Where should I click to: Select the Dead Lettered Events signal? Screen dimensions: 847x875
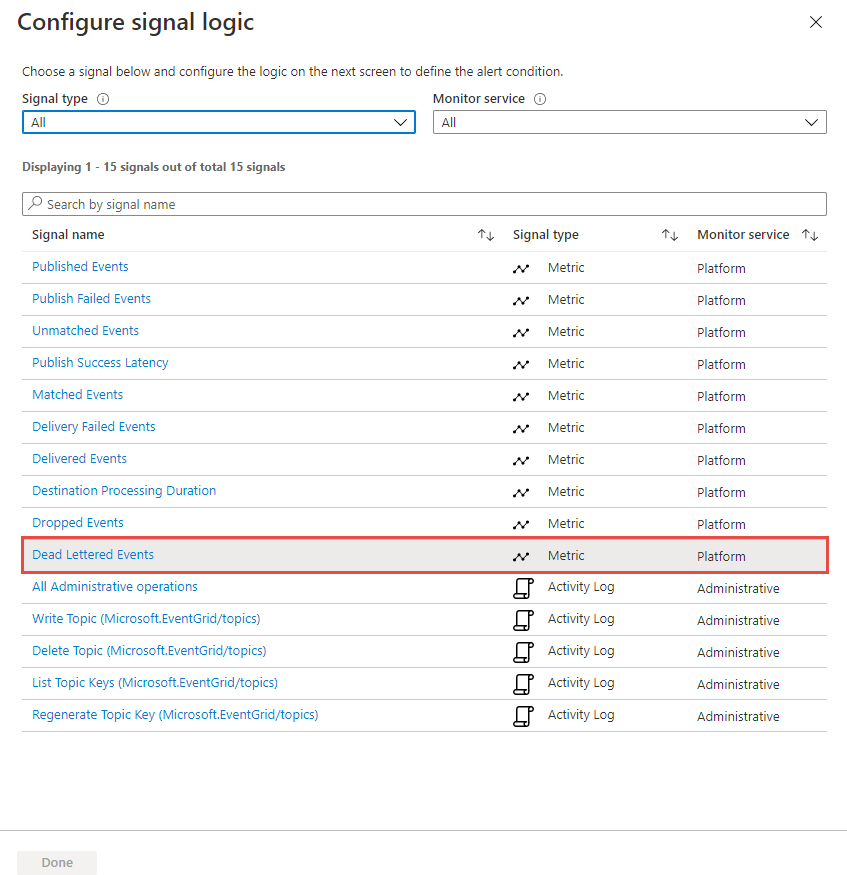point(93,555)
